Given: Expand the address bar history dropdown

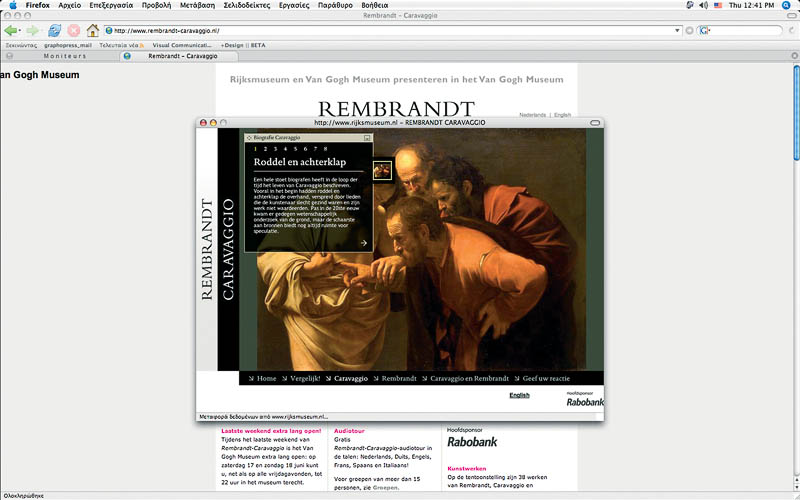Looking at the screenshot, I should (677, 31).
